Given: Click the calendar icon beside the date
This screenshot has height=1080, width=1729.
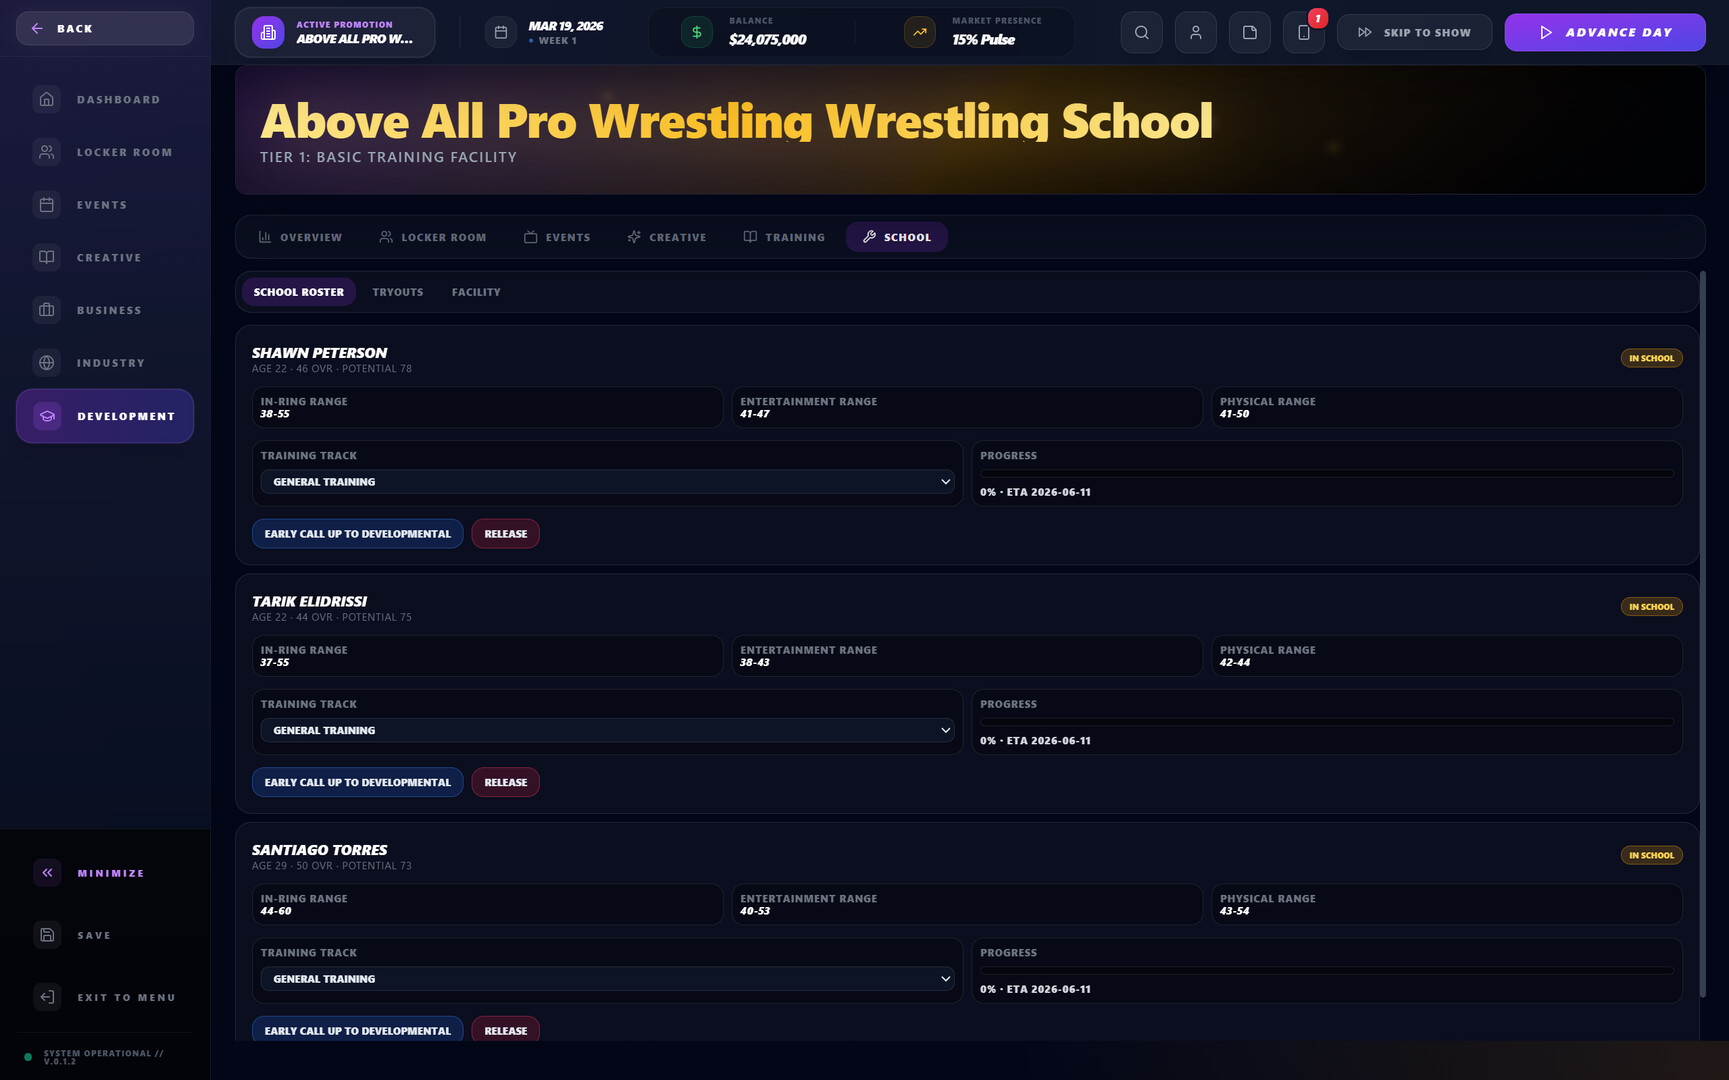Looking at the screenshot, I should coord(501,32).
